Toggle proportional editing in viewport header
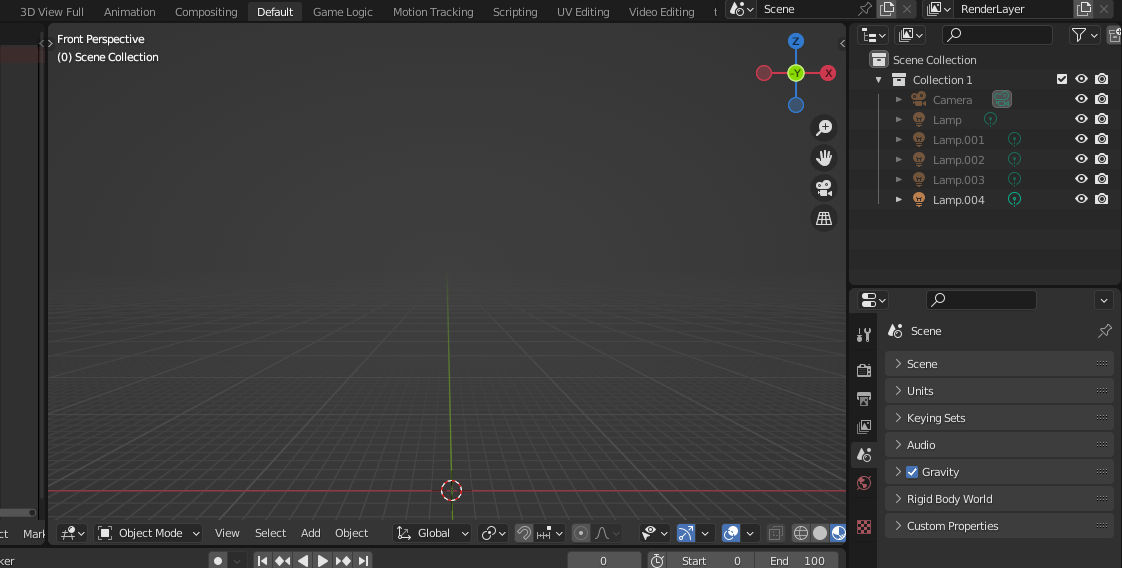 (581, 533)
